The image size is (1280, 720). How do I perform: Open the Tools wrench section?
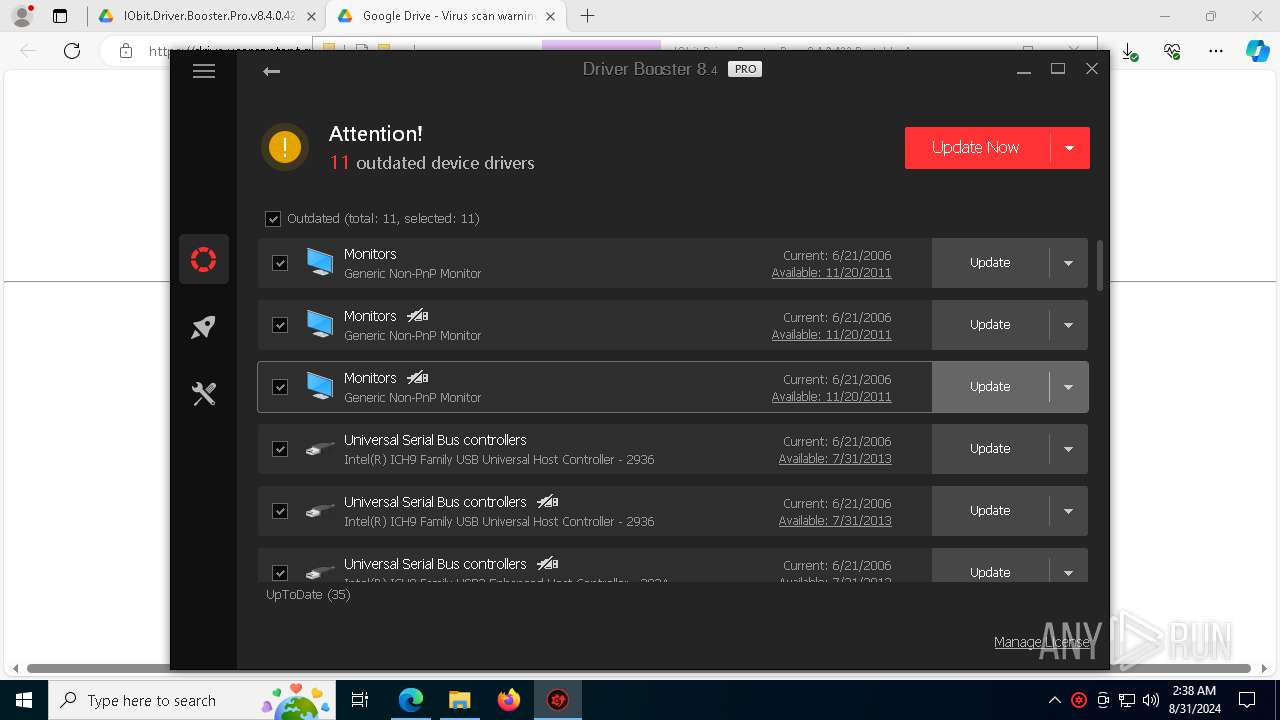pyautogui.click(x=204, y=394)
